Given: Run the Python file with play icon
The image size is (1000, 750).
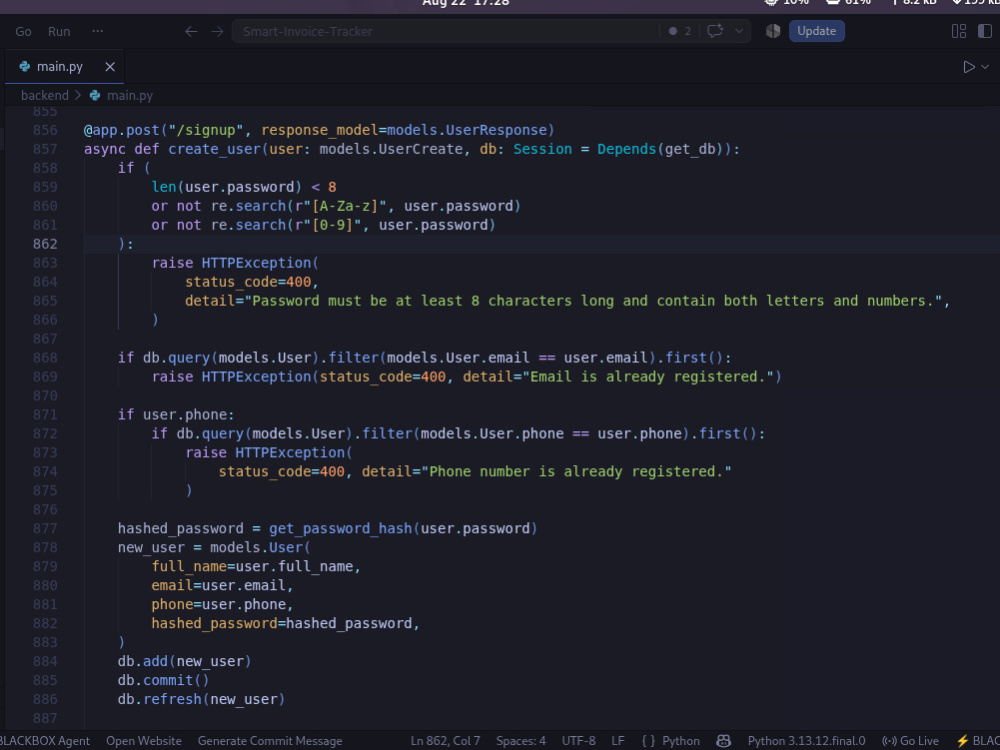Looking at the screenshot, I should tap(969, 67).
